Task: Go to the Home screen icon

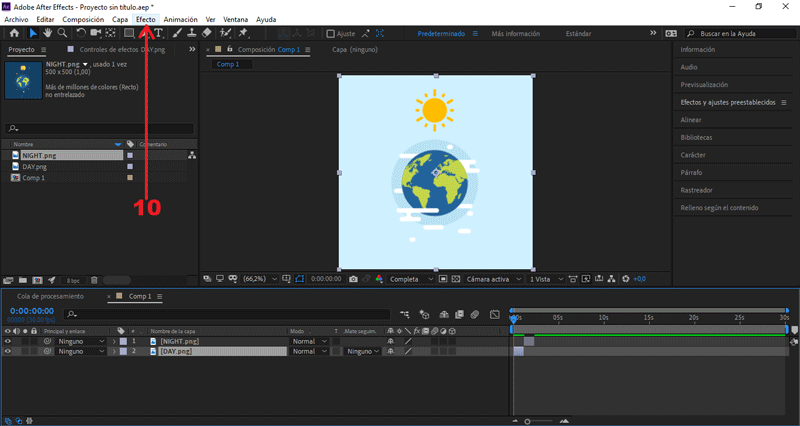Action: 14,33
